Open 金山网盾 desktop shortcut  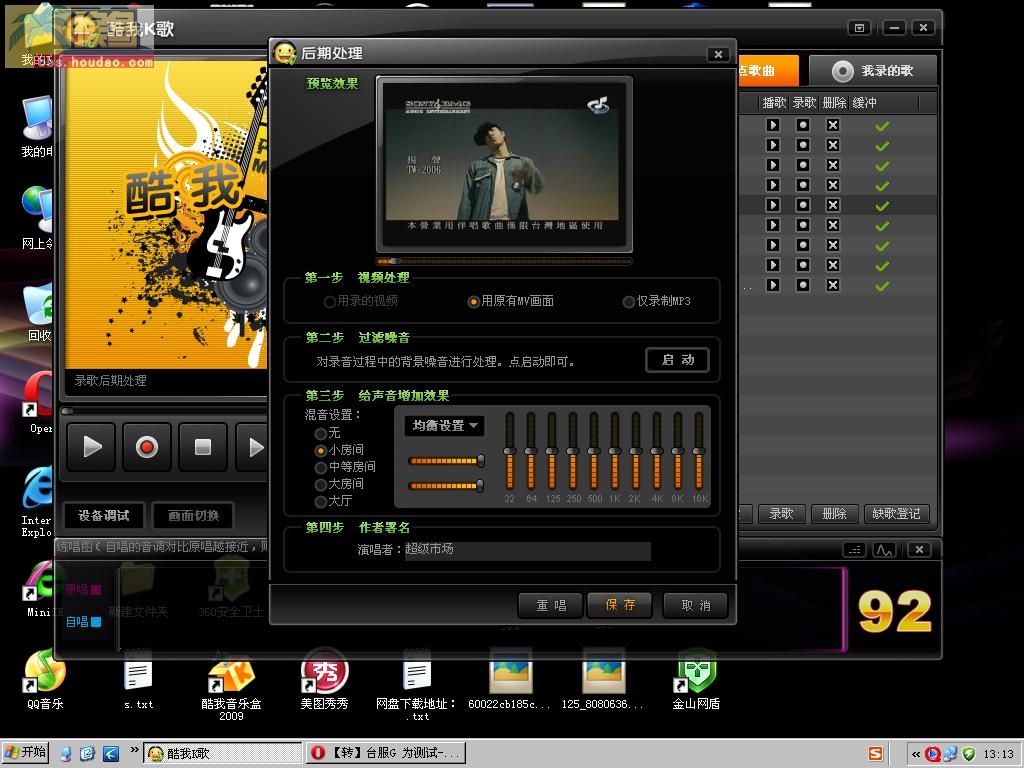(696, 681)
